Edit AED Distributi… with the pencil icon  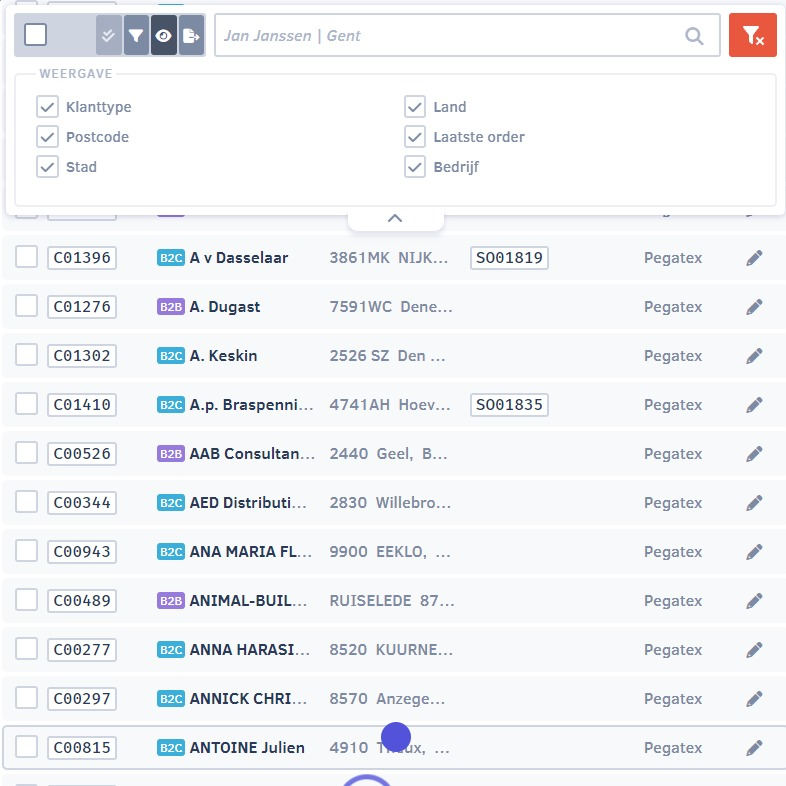click(x=754, y=503)
